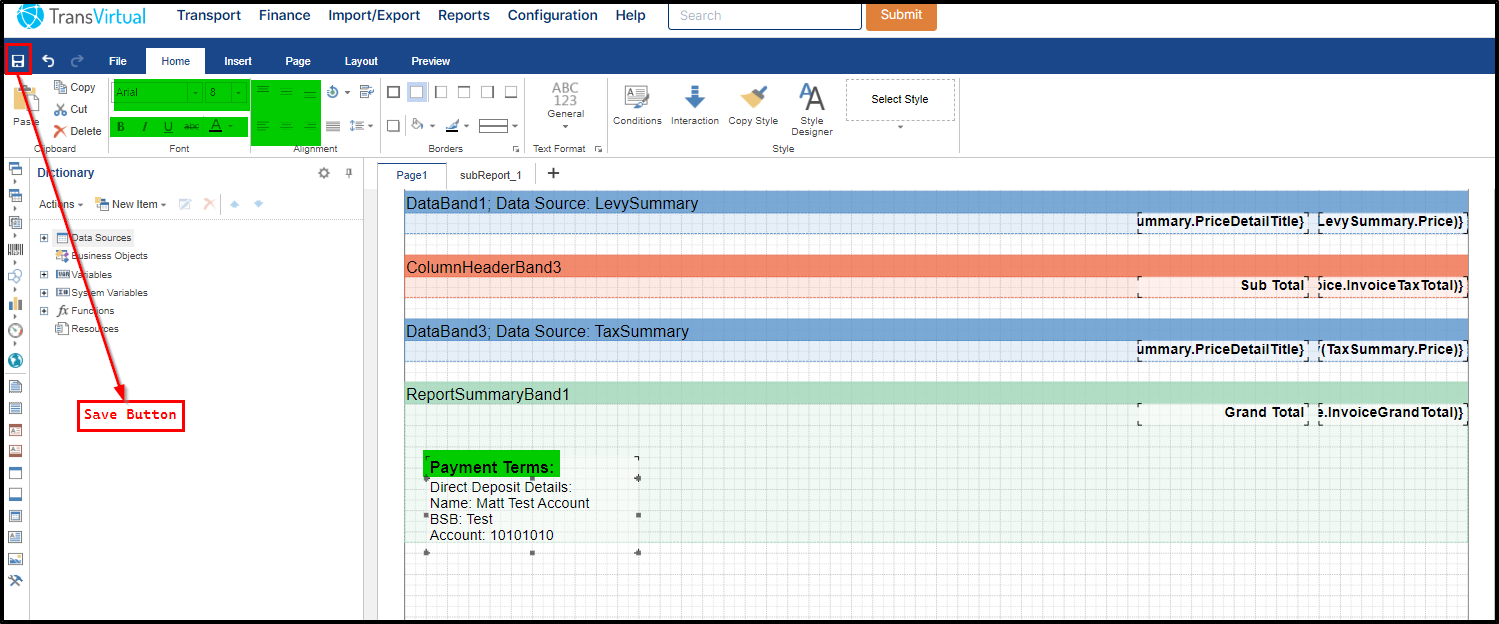
Task: Open the Finance menu
Action: 284,15
